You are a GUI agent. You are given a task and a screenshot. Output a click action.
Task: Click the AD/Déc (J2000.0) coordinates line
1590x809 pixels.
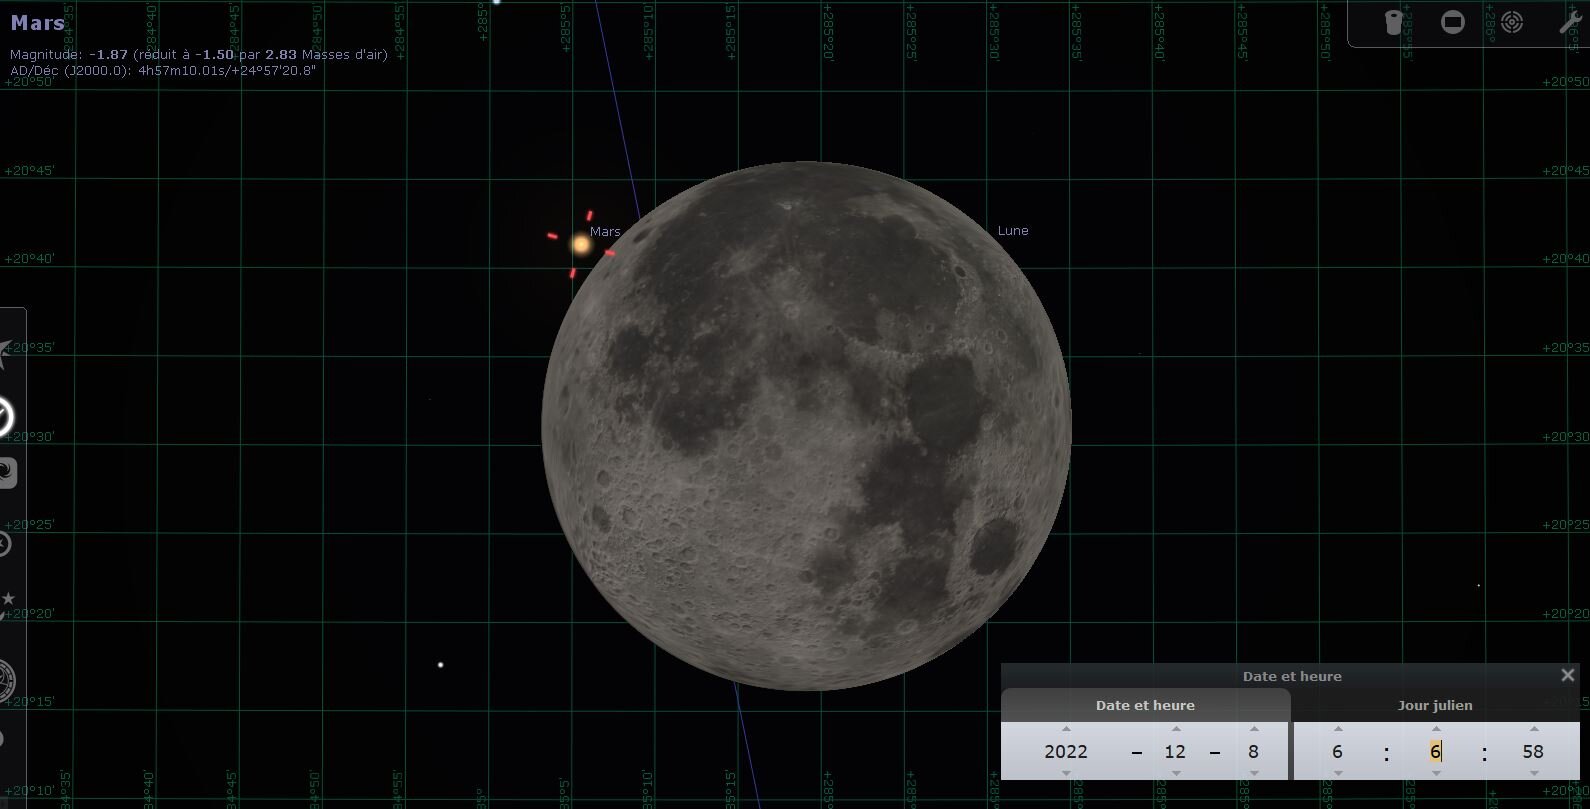163,71
